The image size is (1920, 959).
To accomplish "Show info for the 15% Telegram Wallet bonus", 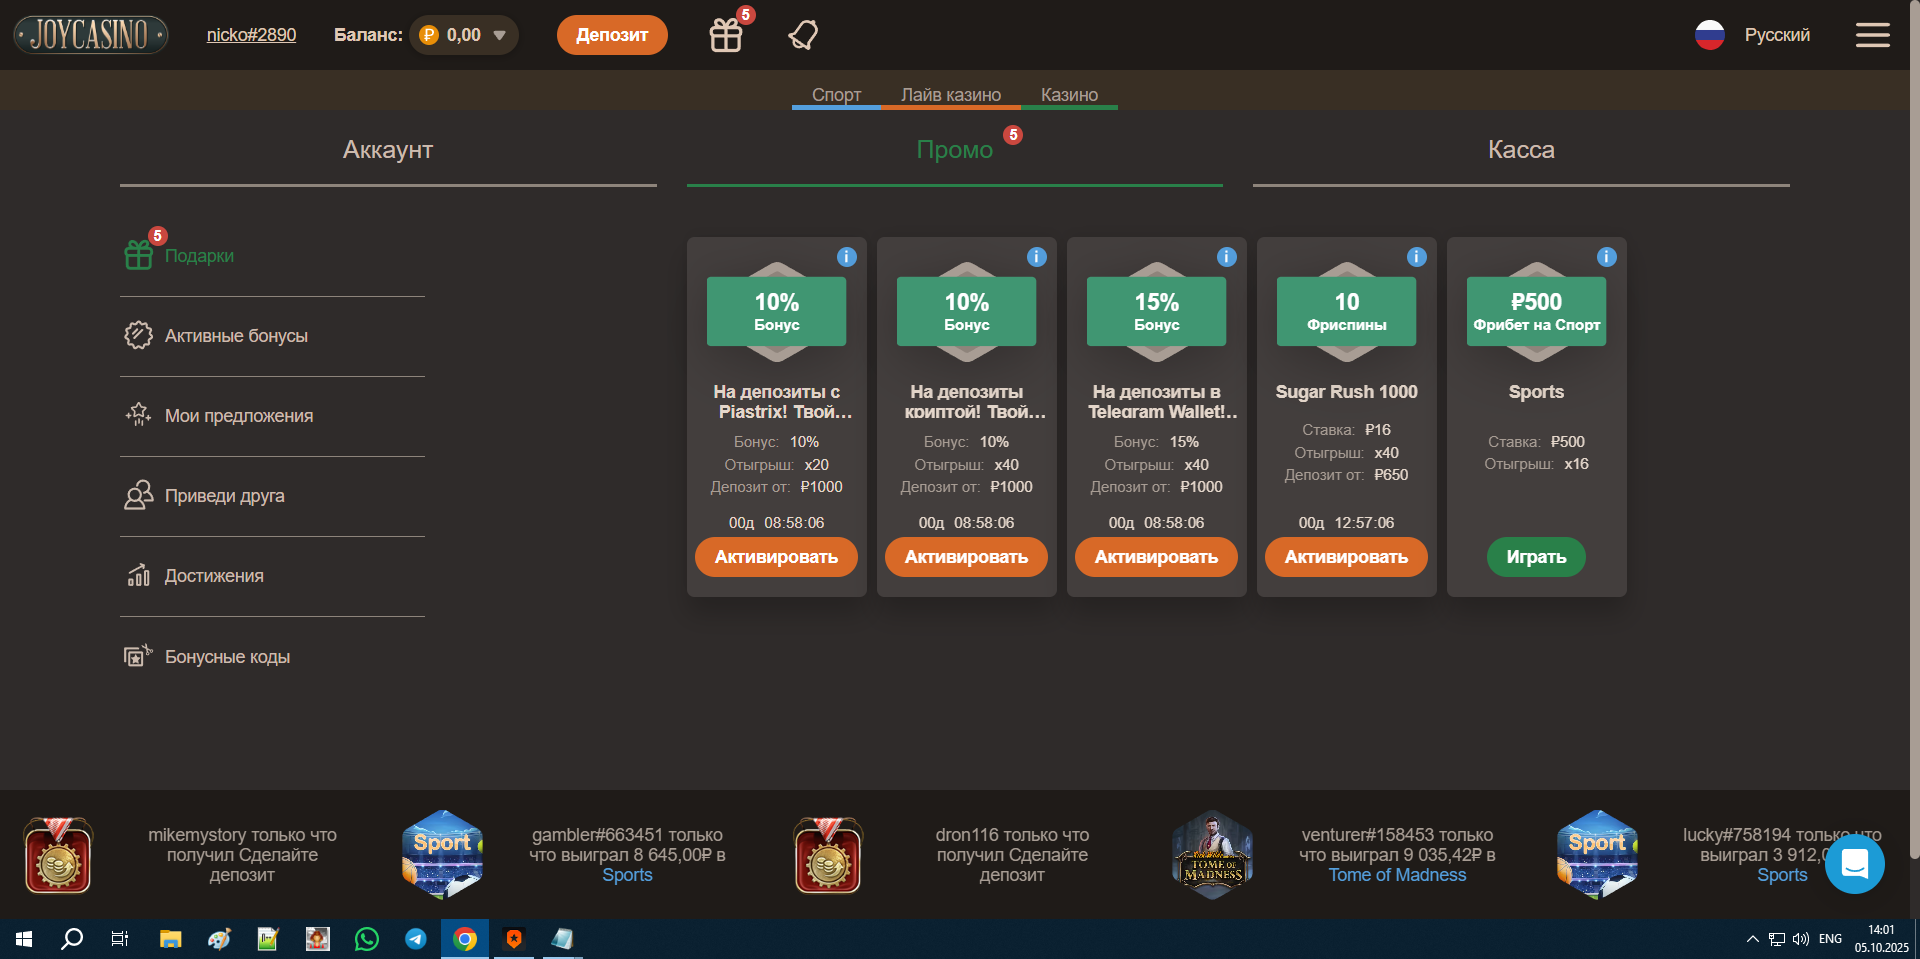I will pos(1226,257).
